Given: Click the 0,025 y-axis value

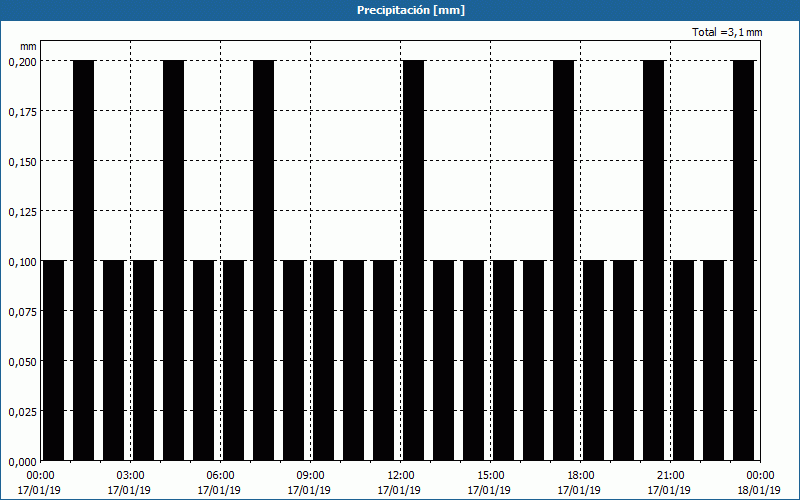Looking at the screenshot, I should [22, 412].
